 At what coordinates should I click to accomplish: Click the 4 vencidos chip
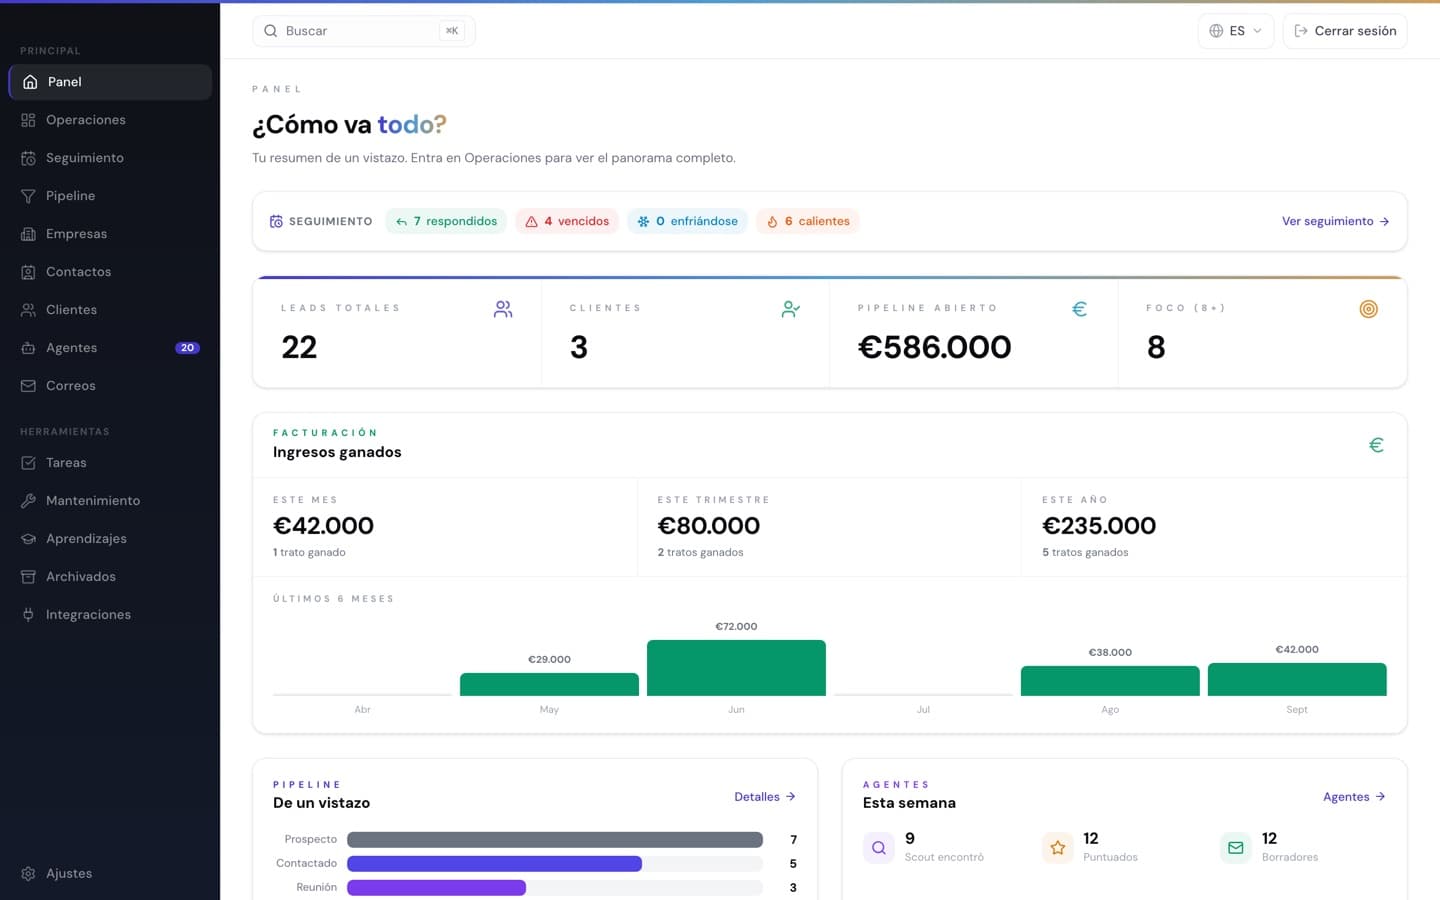click(x=567, y=221)
